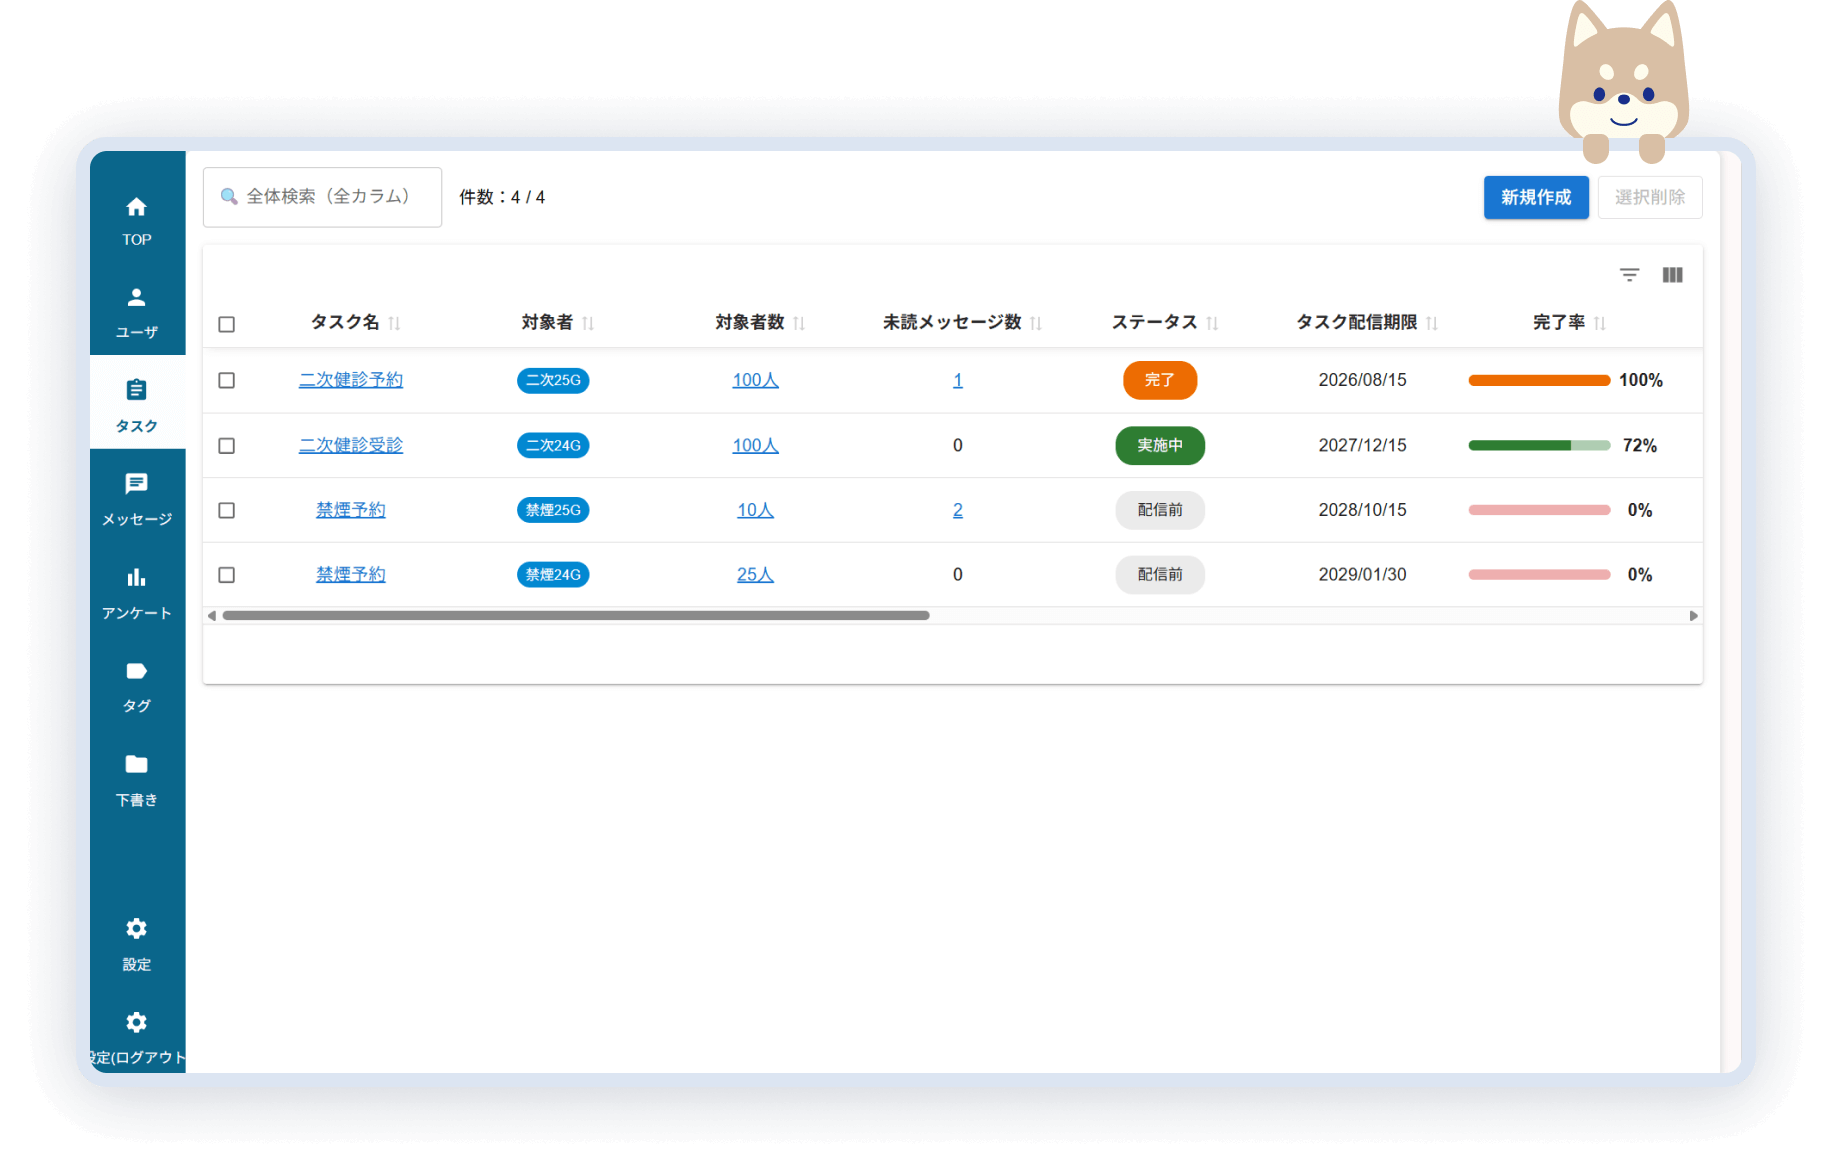Sort by 完了率 column arrows
The height and width of the screenshot is (1171, 1832).
1600,323
